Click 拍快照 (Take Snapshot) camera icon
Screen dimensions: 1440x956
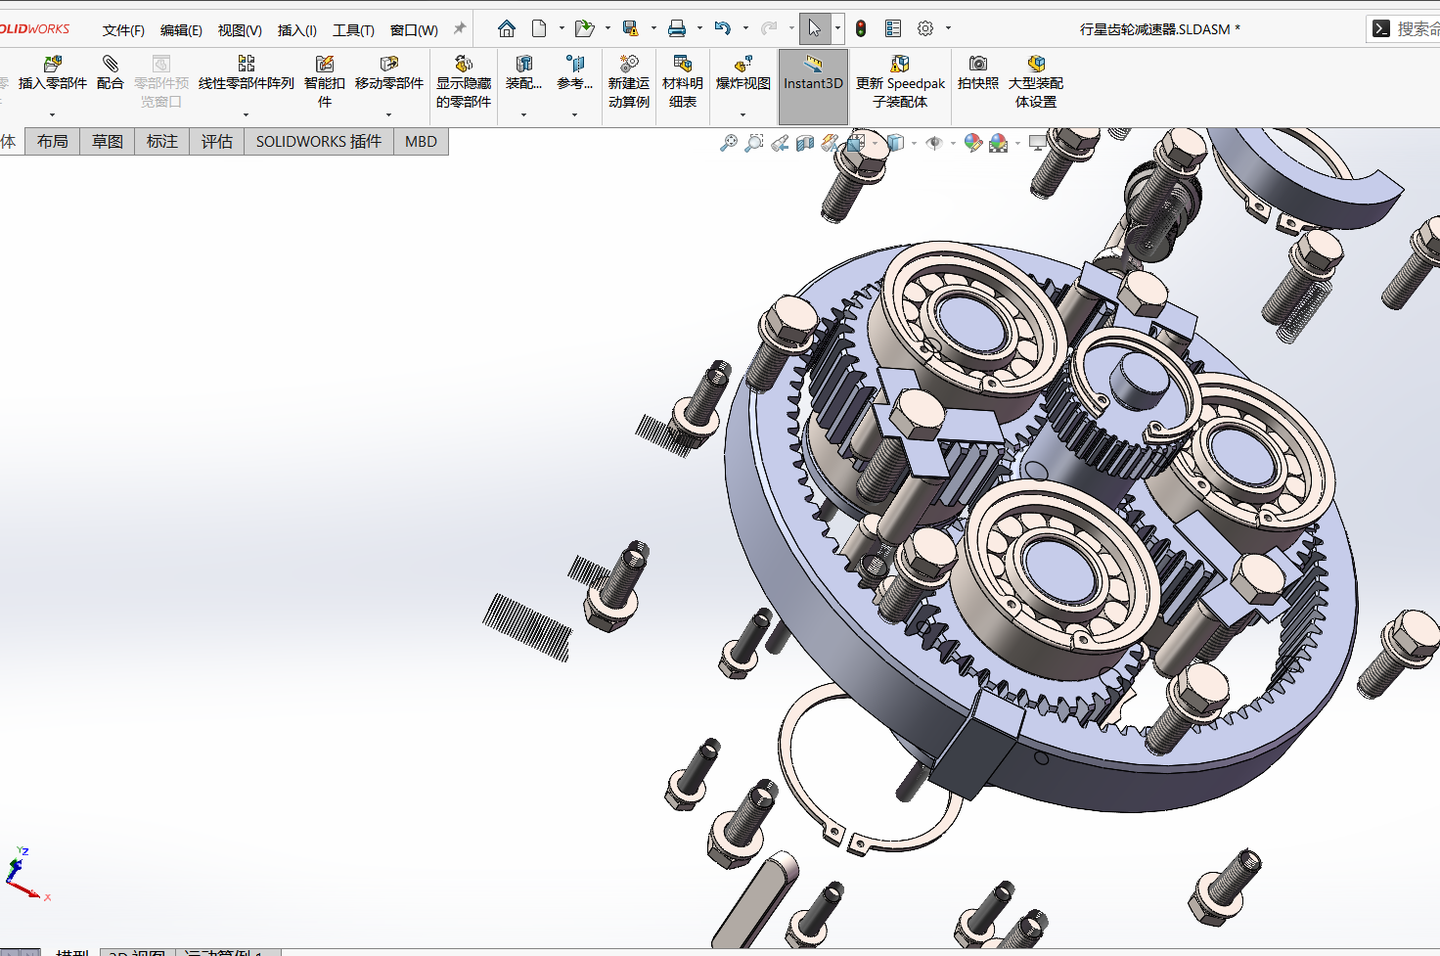pyautogui.click(x=978, y=74)
